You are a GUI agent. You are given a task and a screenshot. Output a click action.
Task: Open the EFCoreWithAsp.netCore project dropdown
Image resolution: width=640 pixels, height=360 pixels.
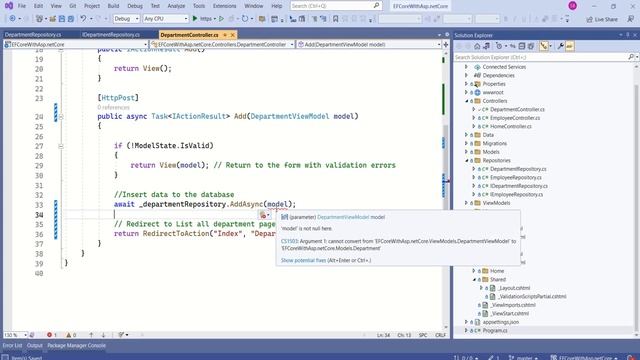click(x=76, y=44)
